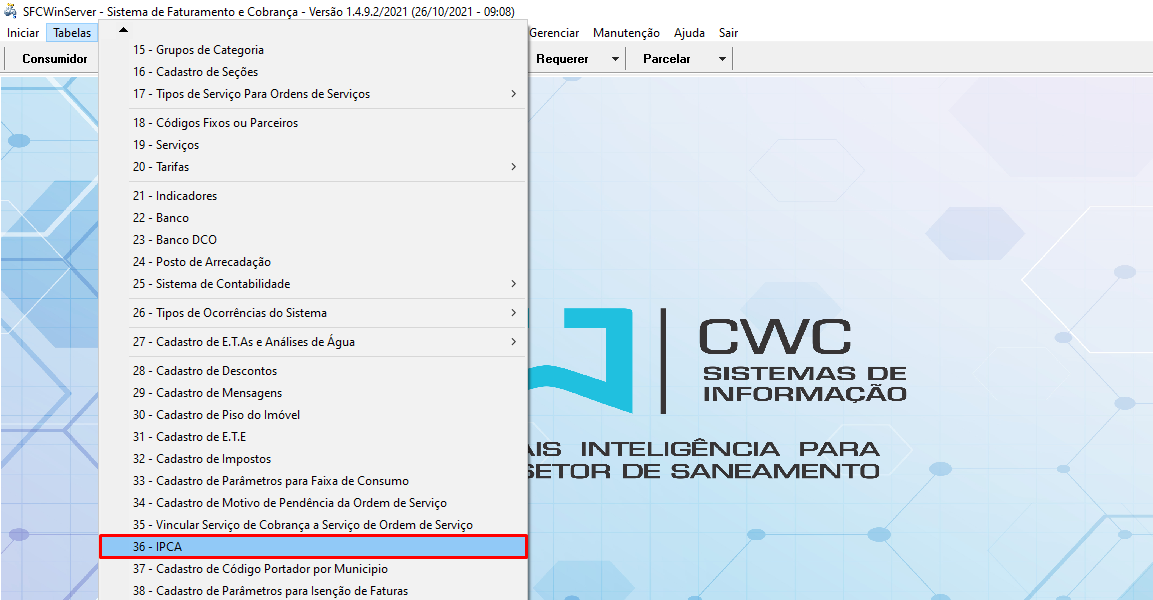The width and height of the screenshot is (1153, 600).
Task: Click the SFCWinServer application icon in title bar
Action: point(10,10)
